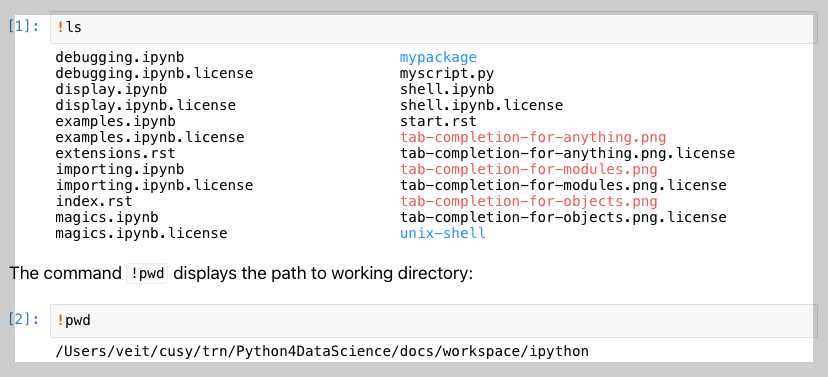Click debugging.ipynb in the output
828x377 pixels.
(x=120, y=58)
